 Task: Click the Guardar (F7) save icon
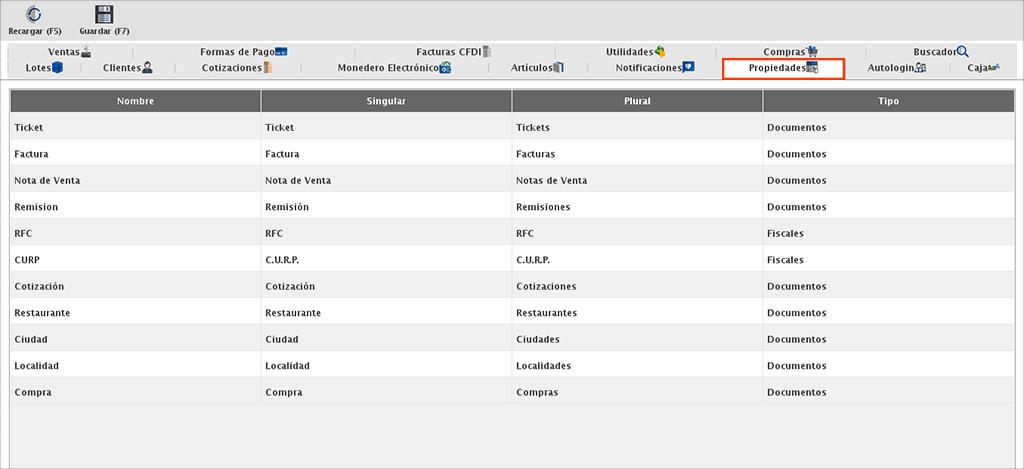[x=104, y=15]
